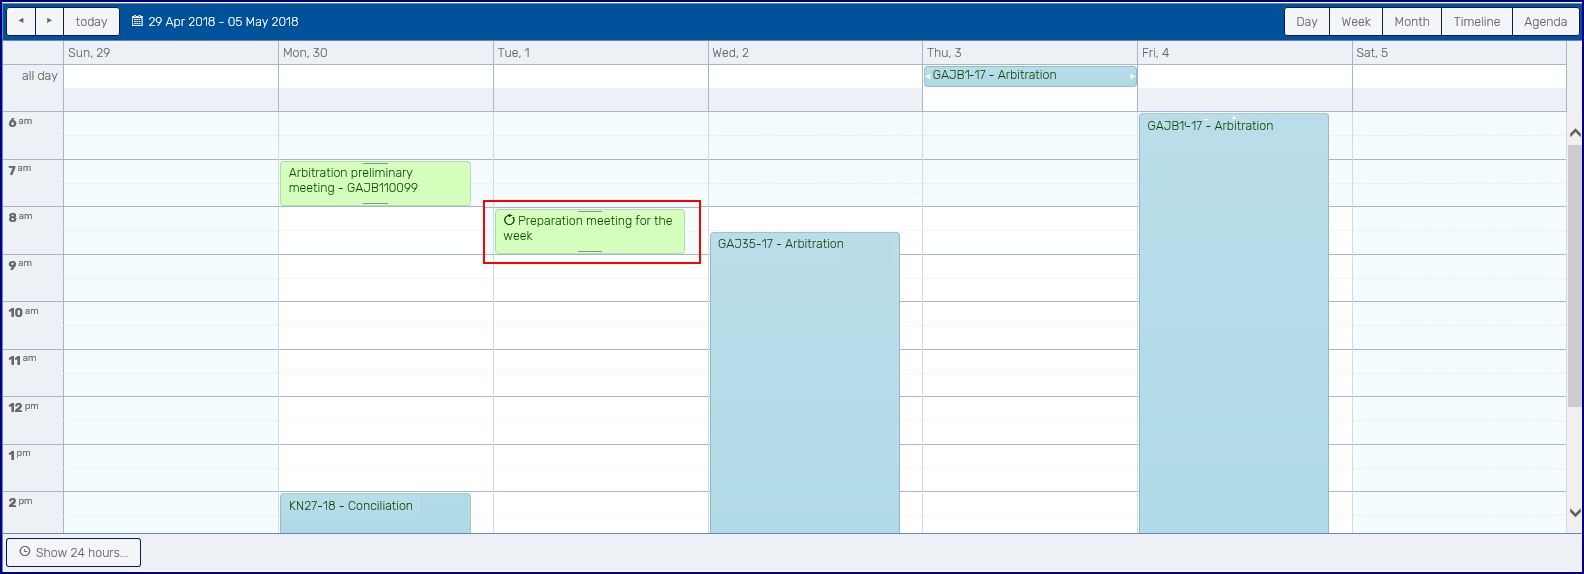Go to next week with right arrow
The height and width of the screenshot is (574, 1584).
pos(49,21)
